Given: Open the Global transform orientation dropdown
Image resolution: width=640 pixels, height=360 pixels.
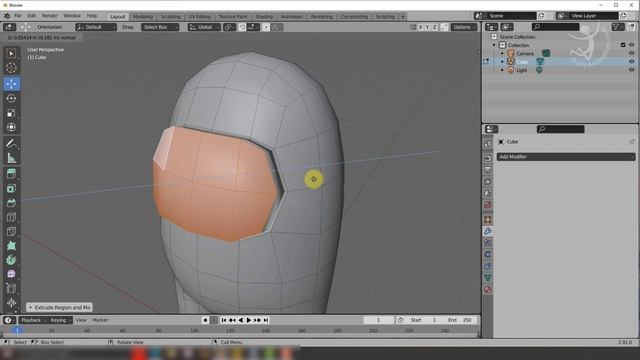Looking at the screenshot, I should 204,27.
